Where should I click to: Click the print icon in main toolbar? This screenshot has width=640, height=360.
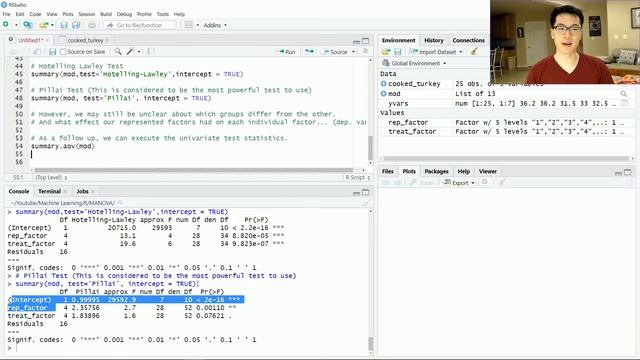[92, 25]
